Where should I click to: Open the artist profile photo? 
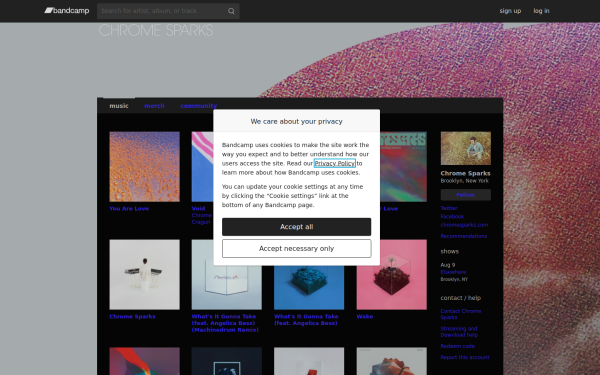pyautogui.click(x=465, y=148)
